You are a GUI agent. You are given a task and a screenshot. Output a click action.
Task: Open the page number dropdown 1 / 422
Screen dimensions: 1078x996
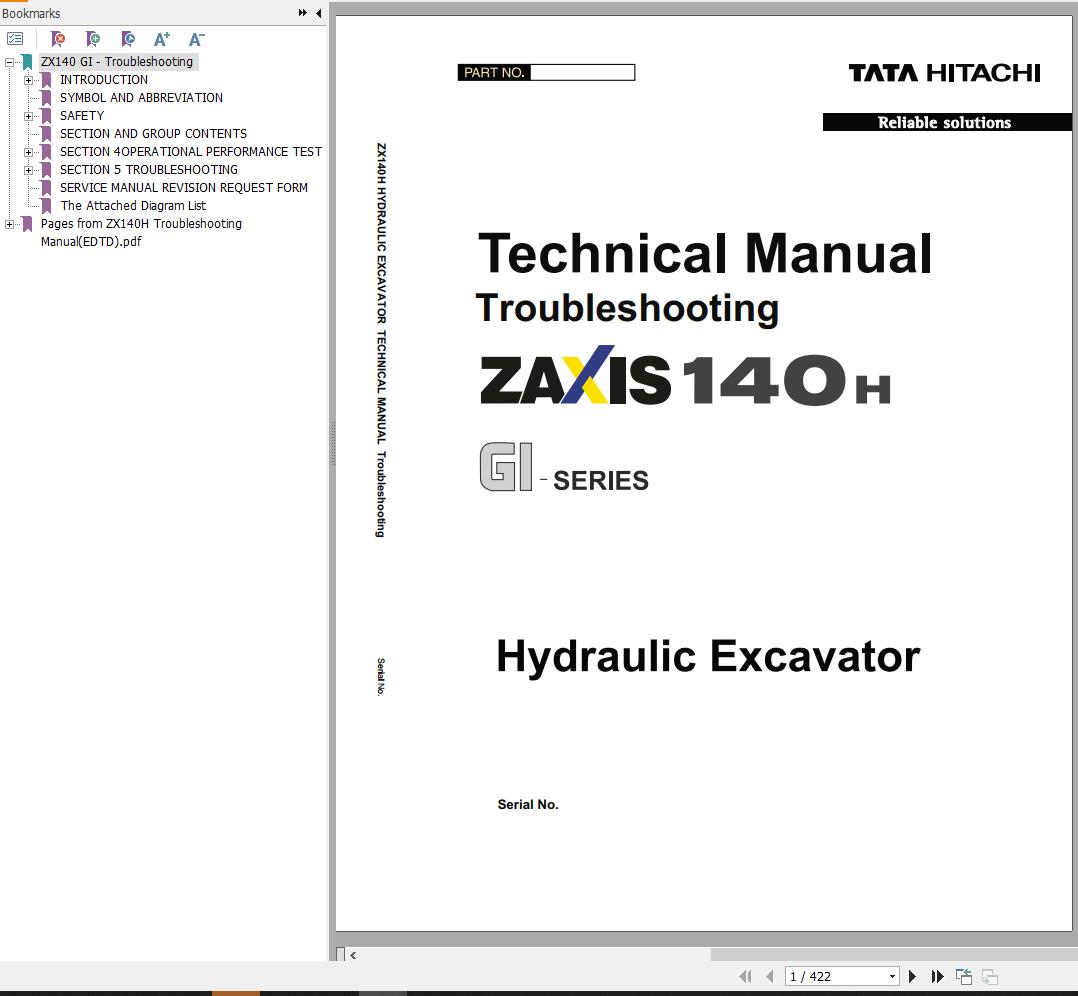coord(892,976)
